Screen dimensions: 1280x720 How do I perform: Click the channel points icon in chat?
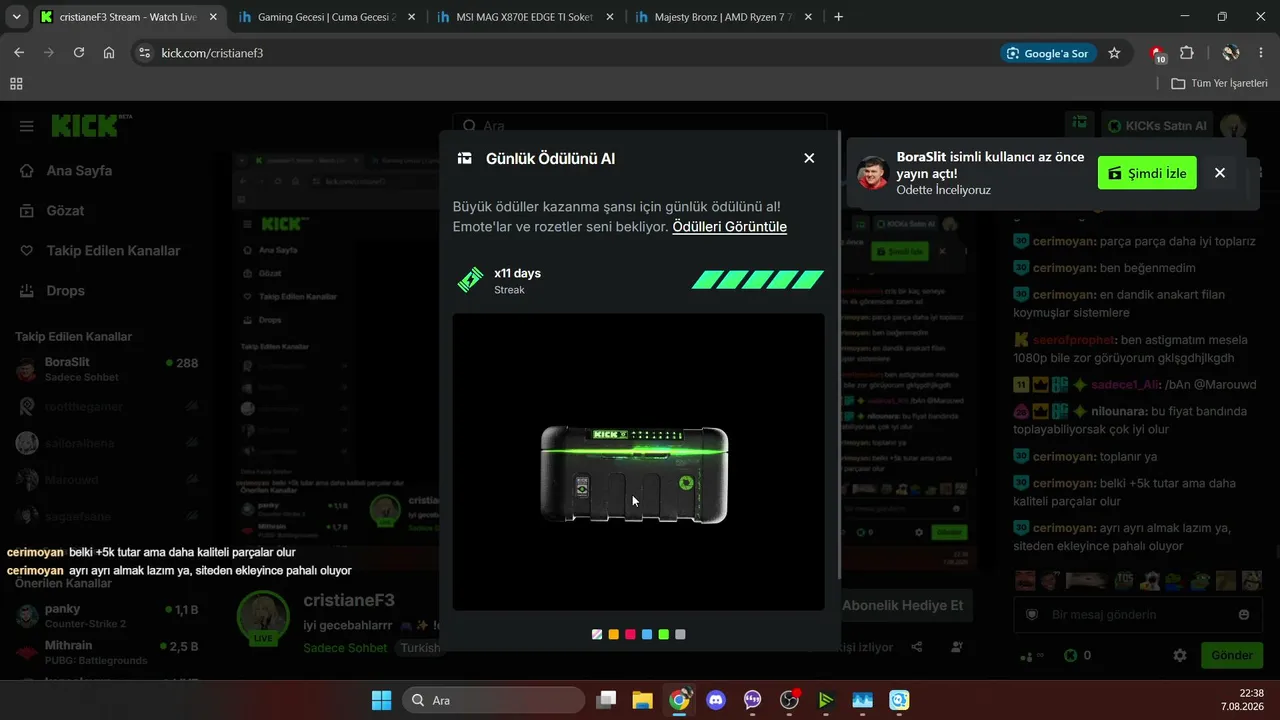1030,657
